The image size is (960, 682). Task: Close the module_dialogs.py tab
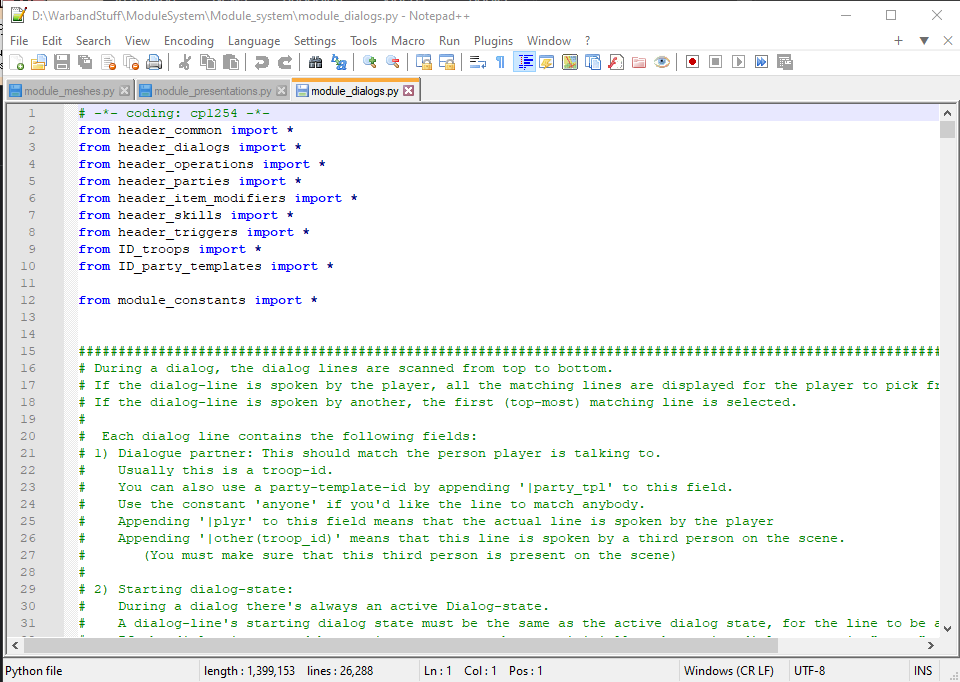408,91
